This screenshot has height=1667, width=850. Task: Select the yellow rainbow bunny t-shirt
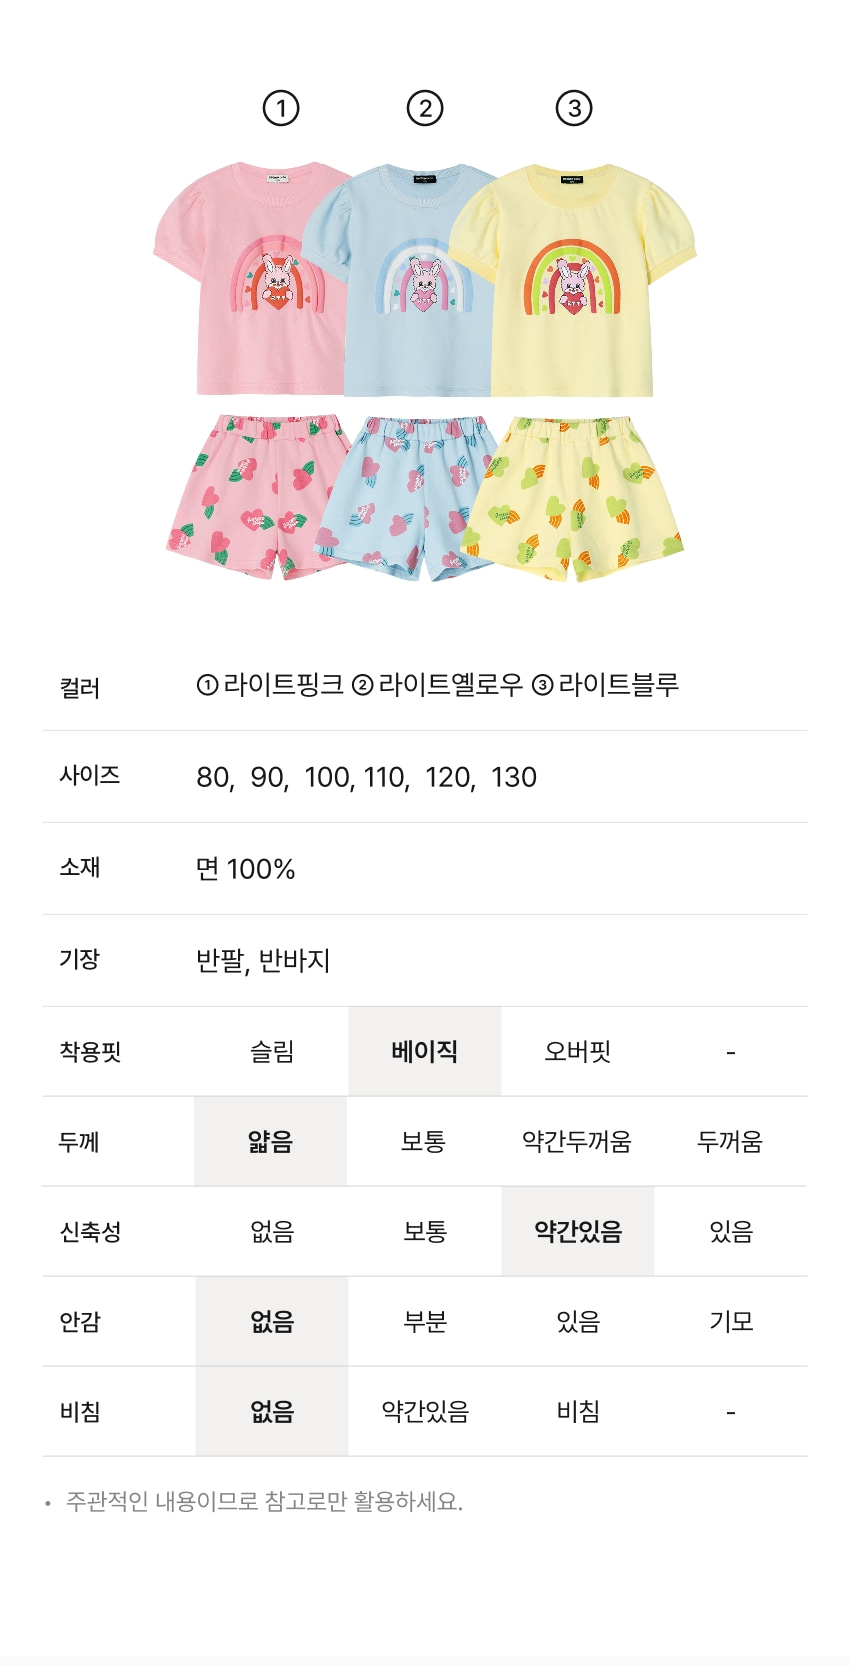pos(575,282)
